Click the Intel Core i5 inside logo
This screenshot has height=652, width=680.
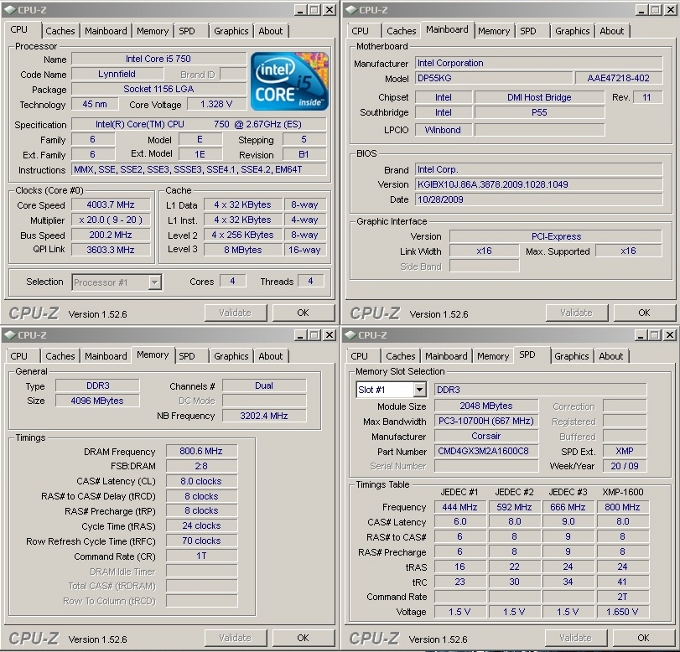290,78
